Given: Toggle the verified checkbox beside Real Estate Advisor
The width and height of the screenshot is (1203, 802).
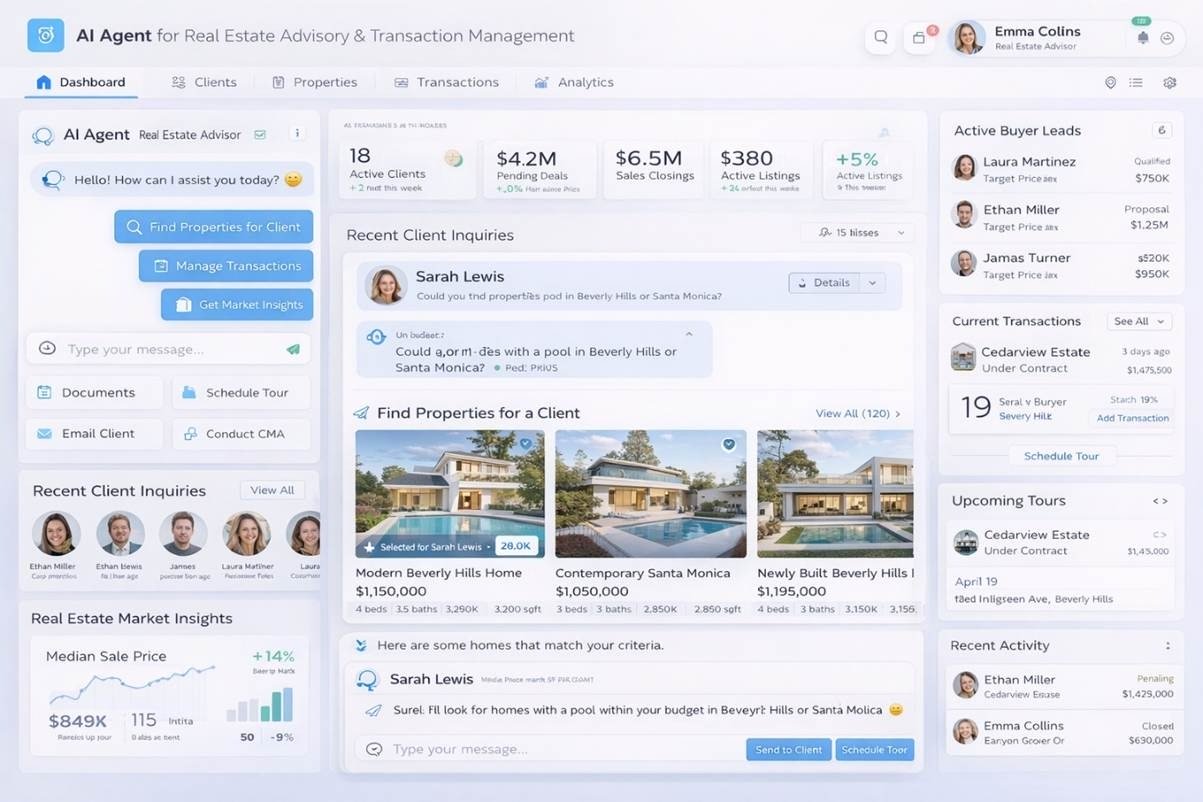Looking at the screenshot, I should [x=260, y=134].
